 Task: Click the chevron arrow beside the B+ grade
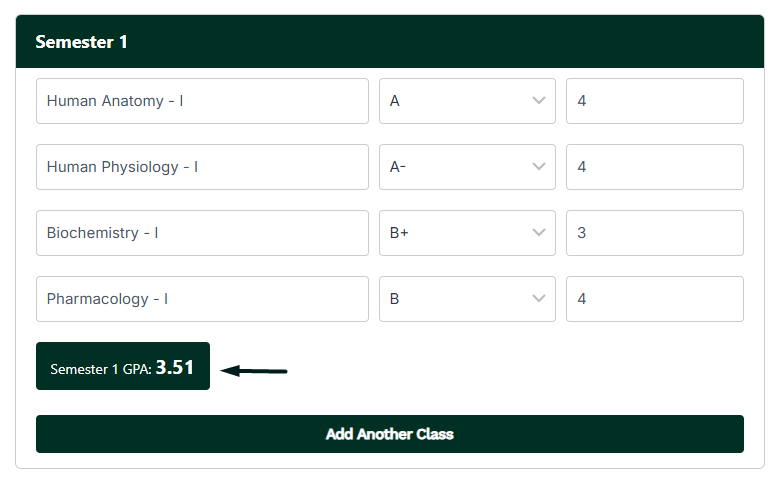point(539,233)
